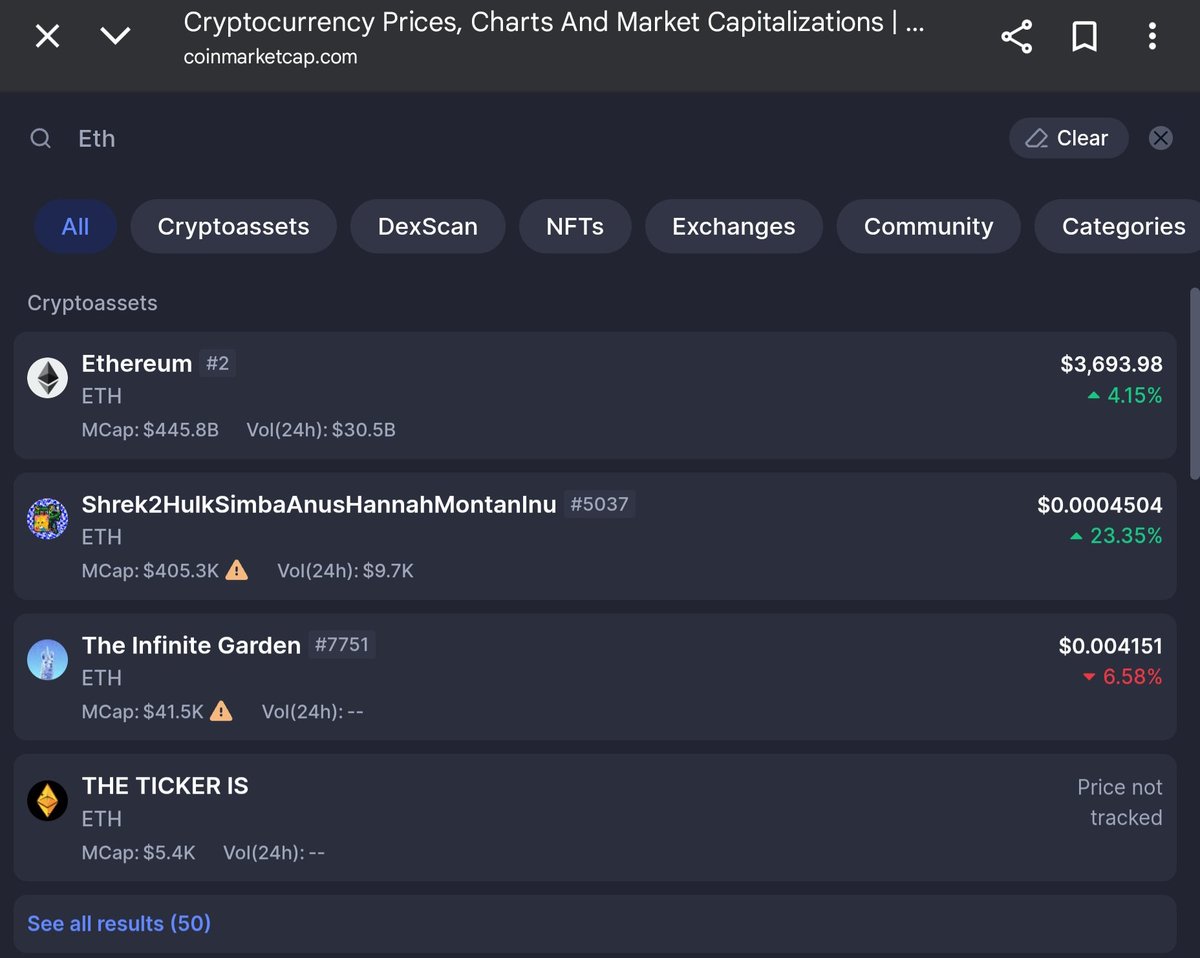Click Ethereum's MCap: $445.8B text
Screen dimensions: 1200x958
point(150,430)
